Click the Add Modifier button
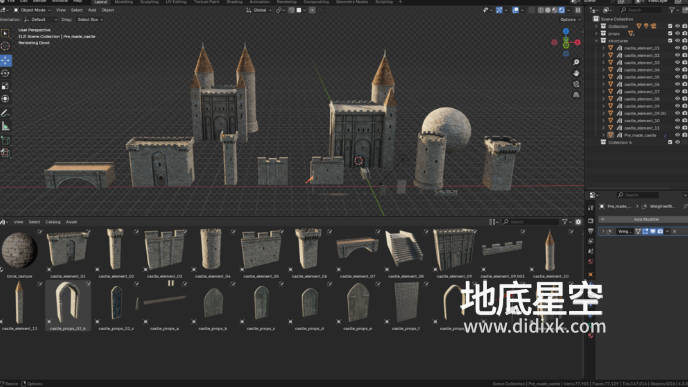Screen dimensions: 688x387 click(x=643, y=219)
